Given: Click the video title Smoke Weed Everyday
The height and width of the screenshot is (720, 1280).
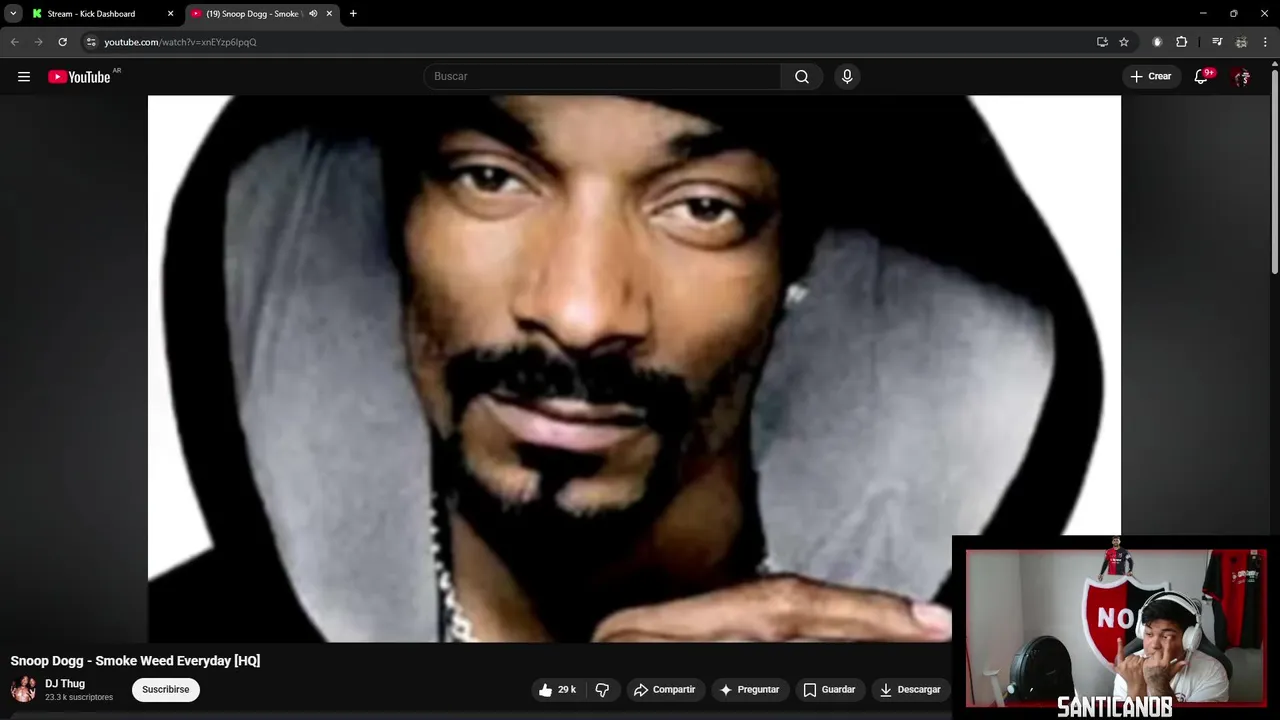Looking at the screenshot, I should pos(135,661).
